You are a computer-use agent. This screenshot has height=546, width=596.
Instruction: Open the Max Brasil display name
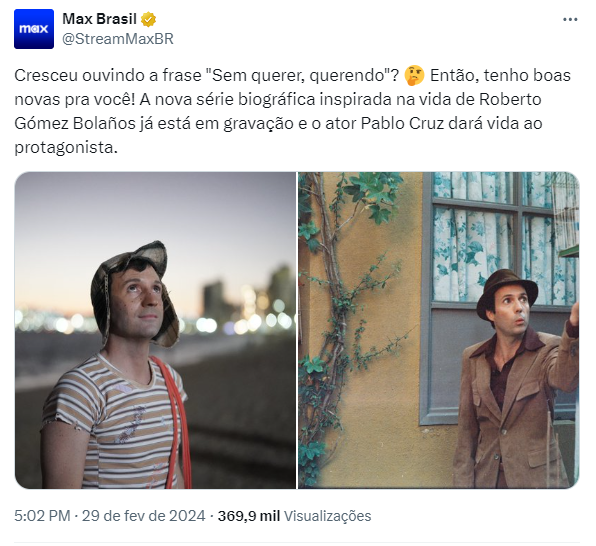(x=99, y=19)
